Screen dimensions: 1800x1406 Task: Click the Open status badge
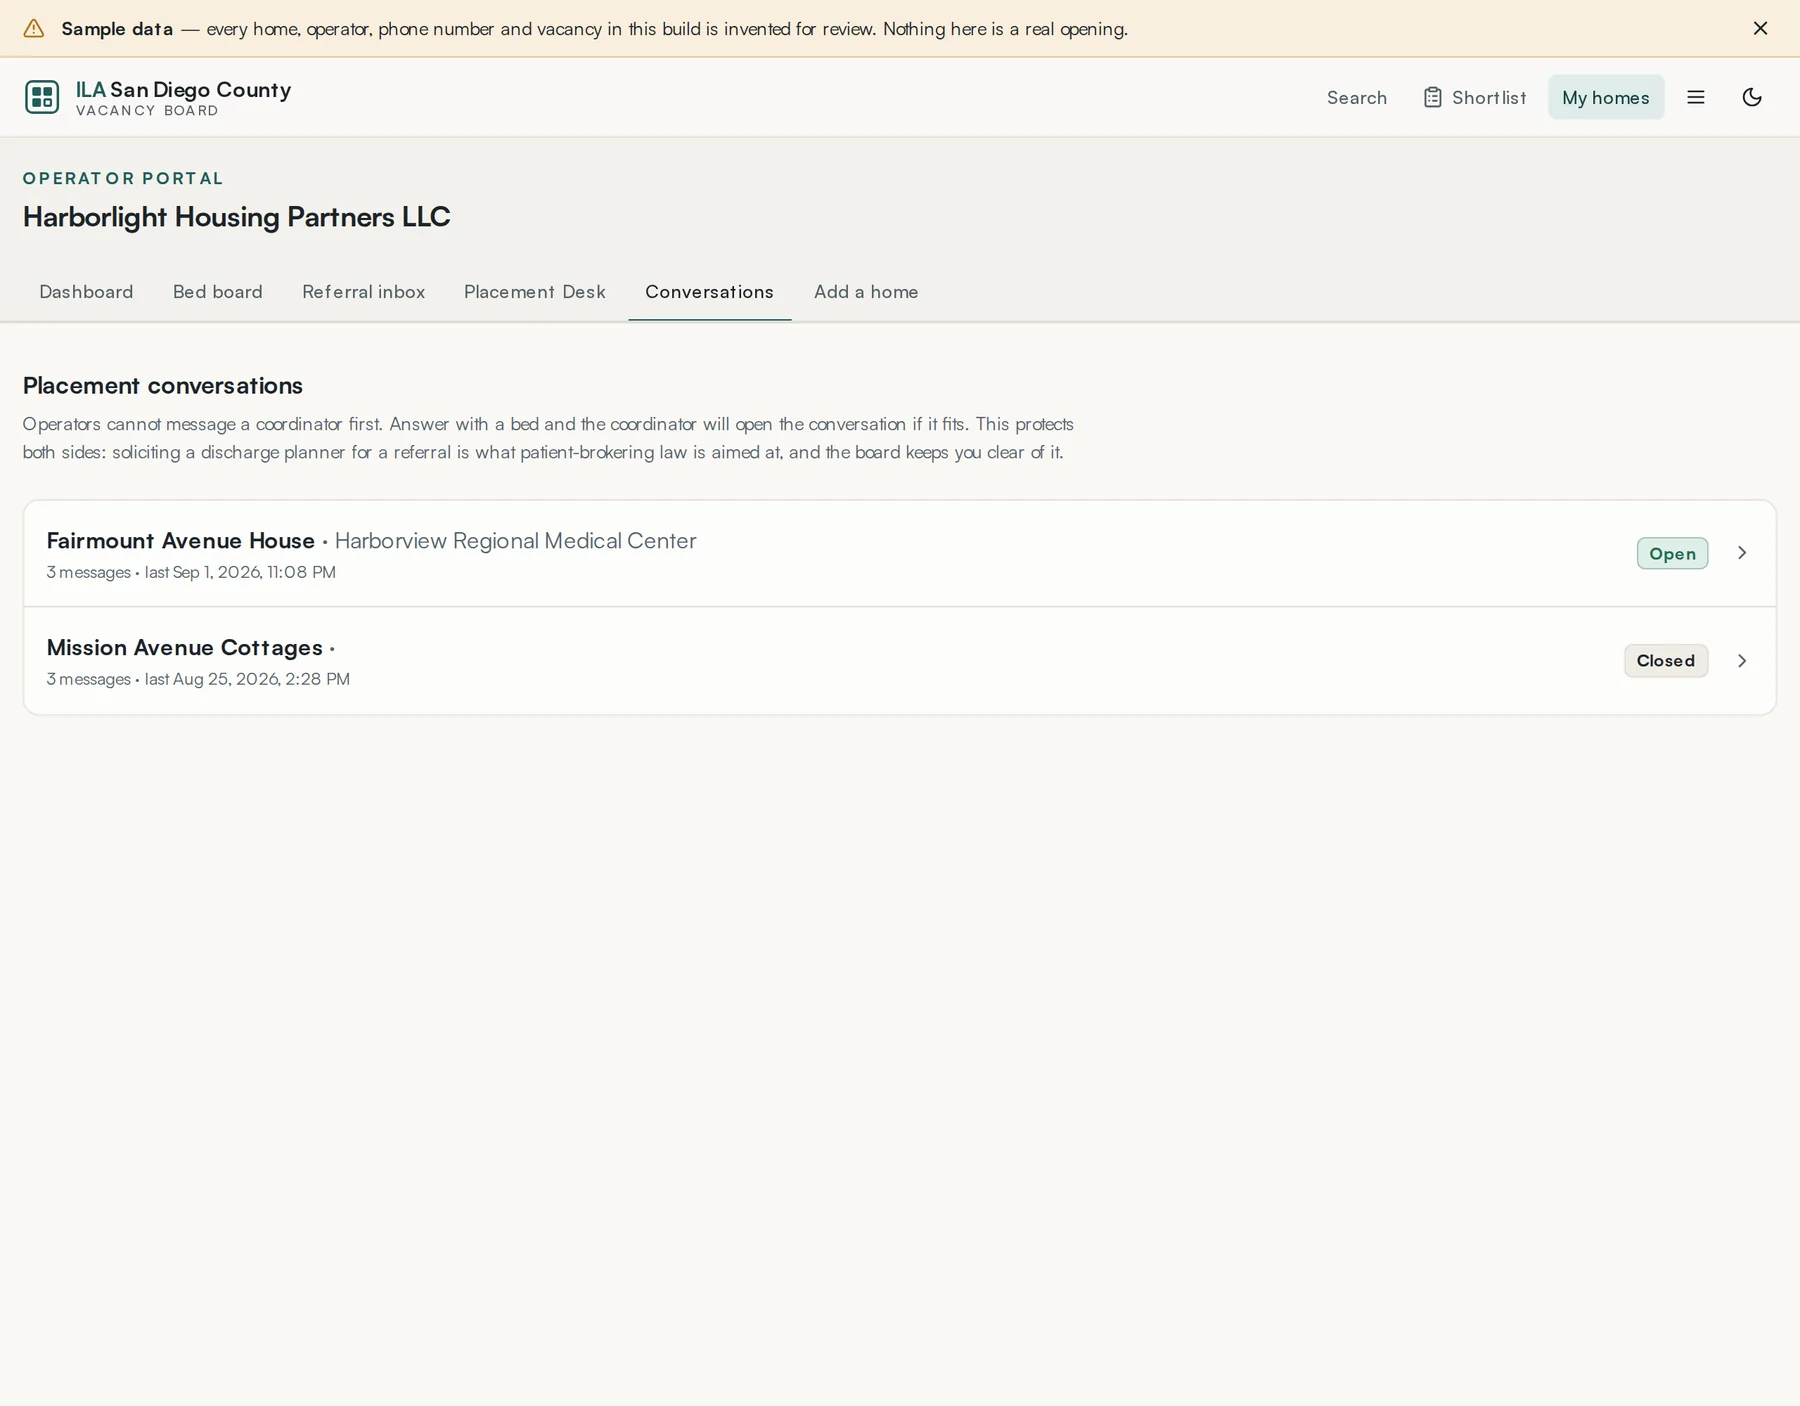point(1672,554)
